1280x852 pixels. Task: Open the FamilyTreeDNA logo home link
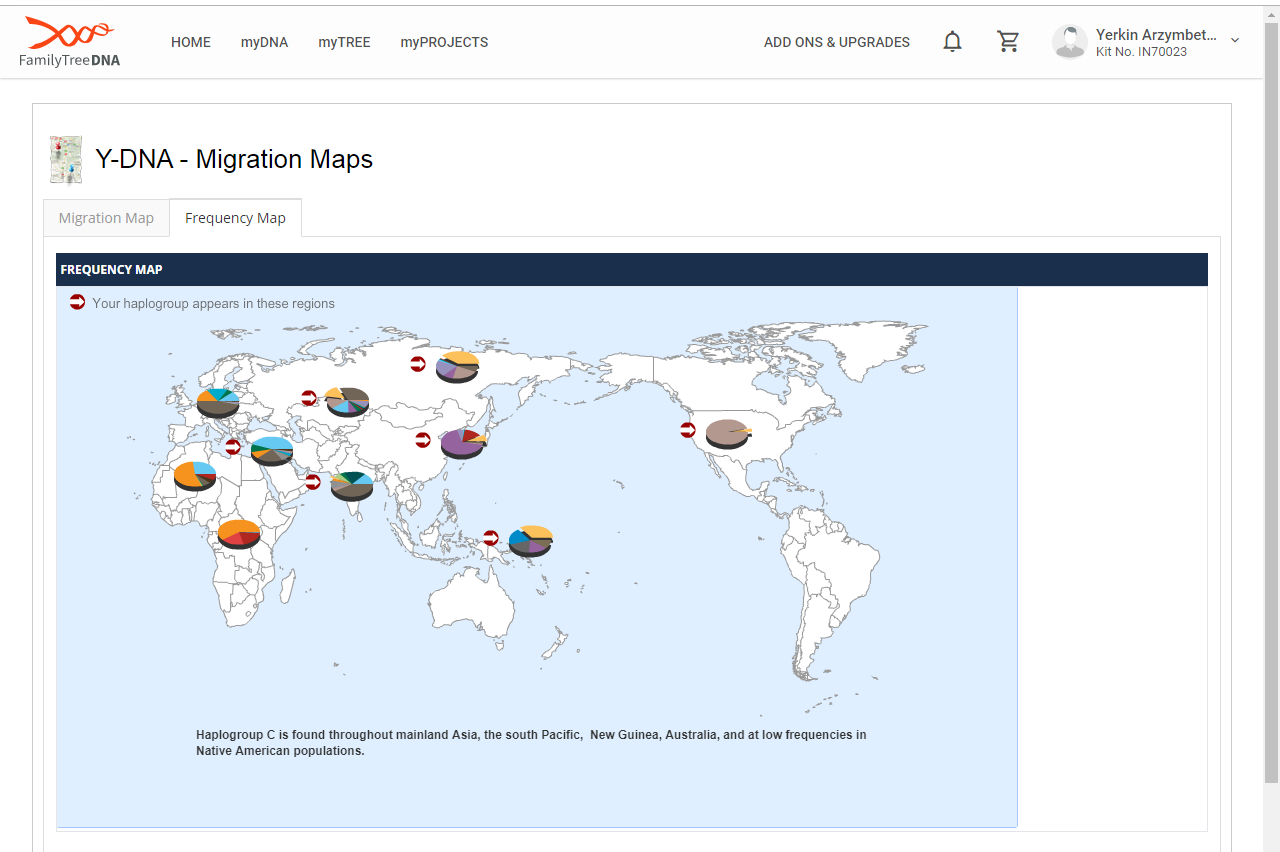click(x=69, y=42)
